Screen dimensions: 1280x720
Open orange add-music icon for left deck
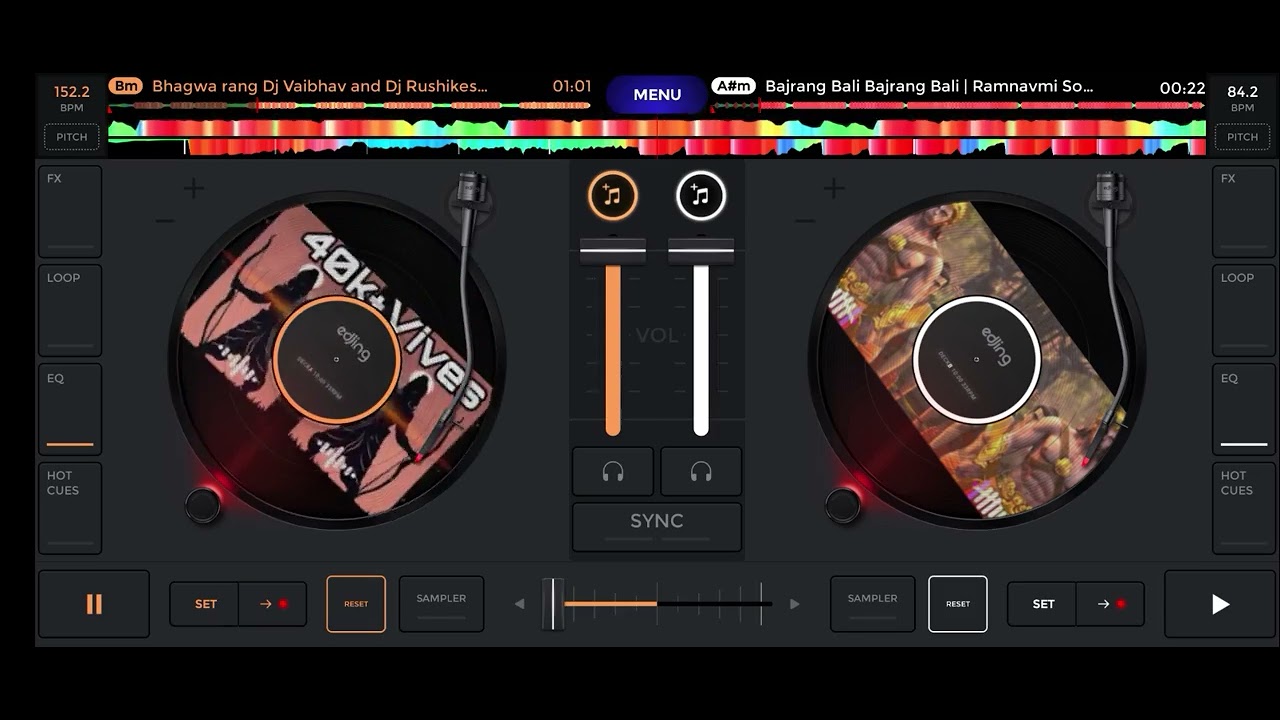point(613,195)
